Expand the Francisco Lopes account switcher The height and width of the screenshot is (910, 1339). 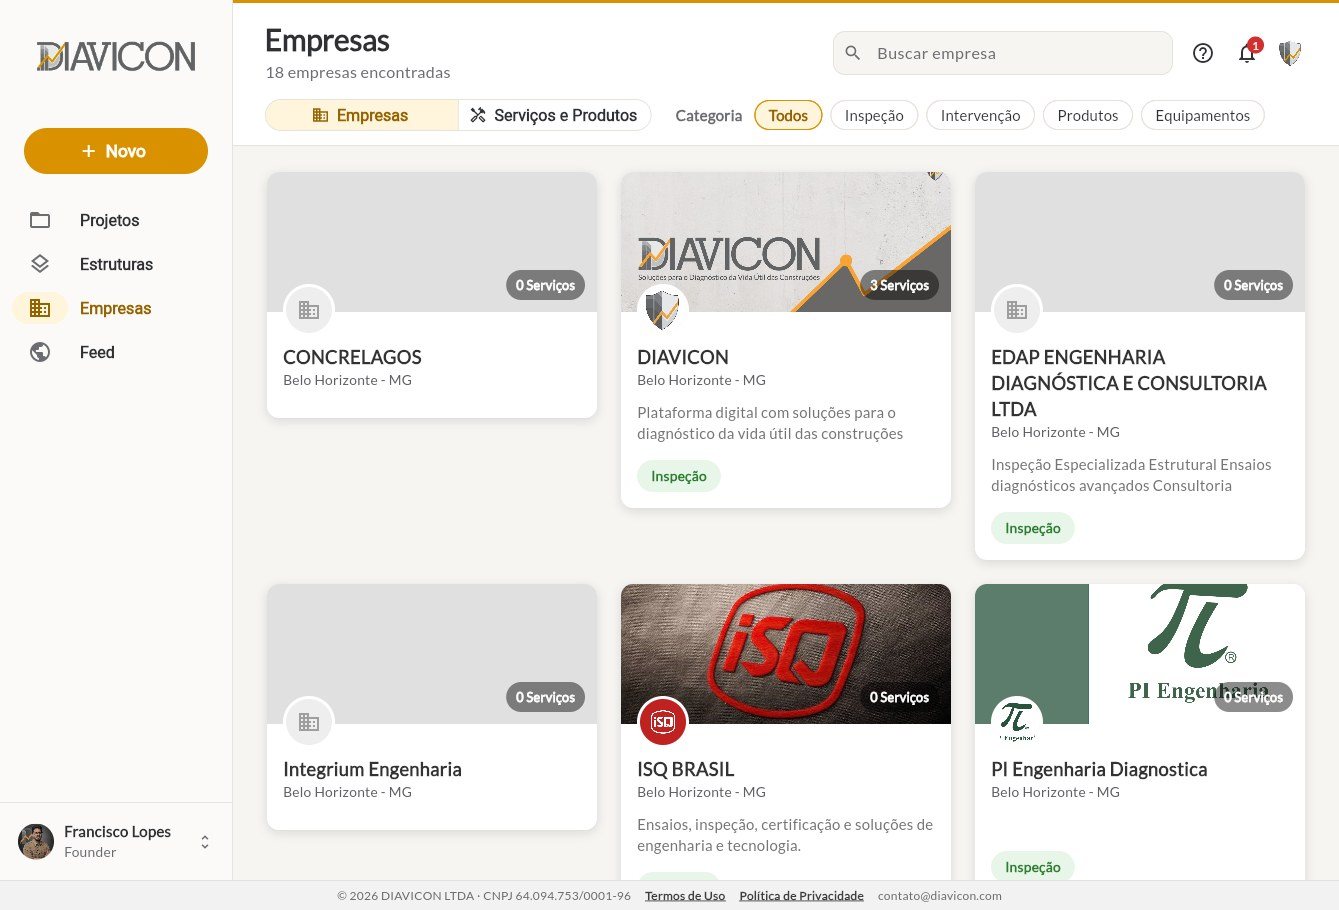pyautogui.click(x=205, y=842)
